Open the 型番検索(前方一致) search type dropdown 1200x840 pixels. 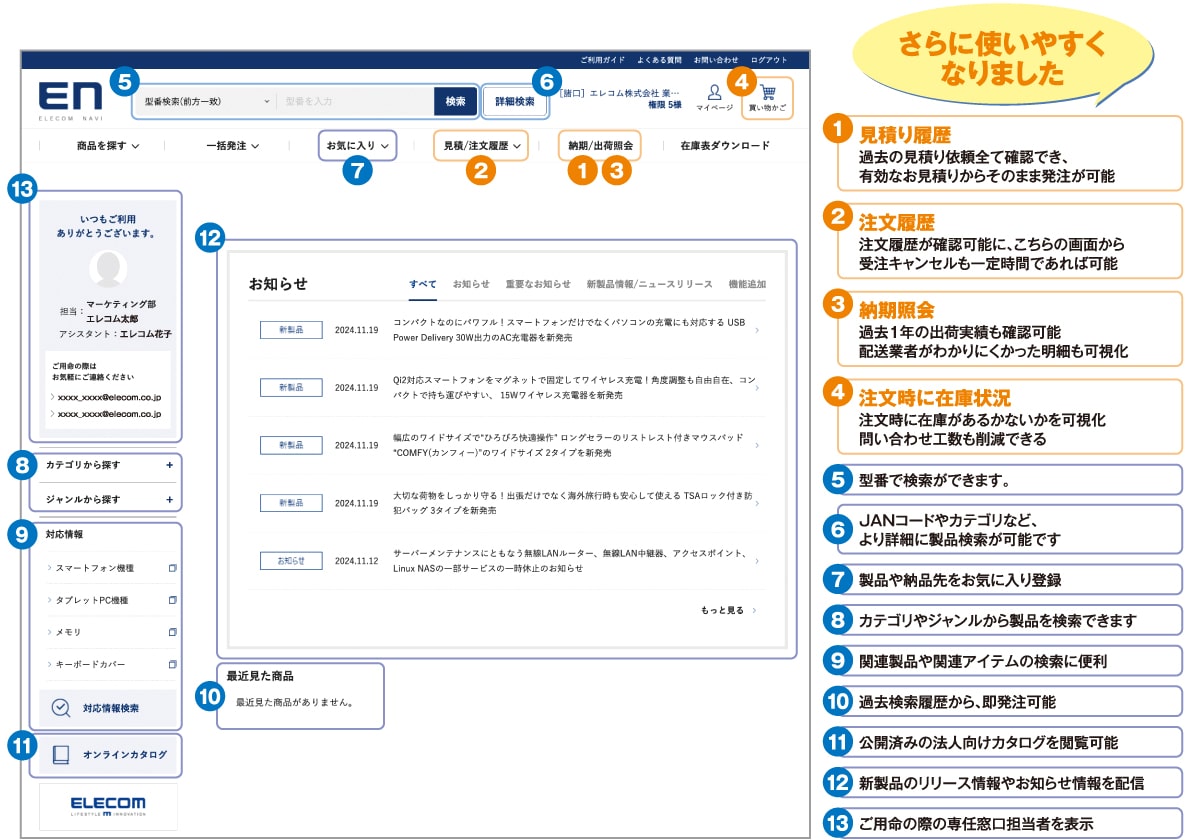pos(207,101)
